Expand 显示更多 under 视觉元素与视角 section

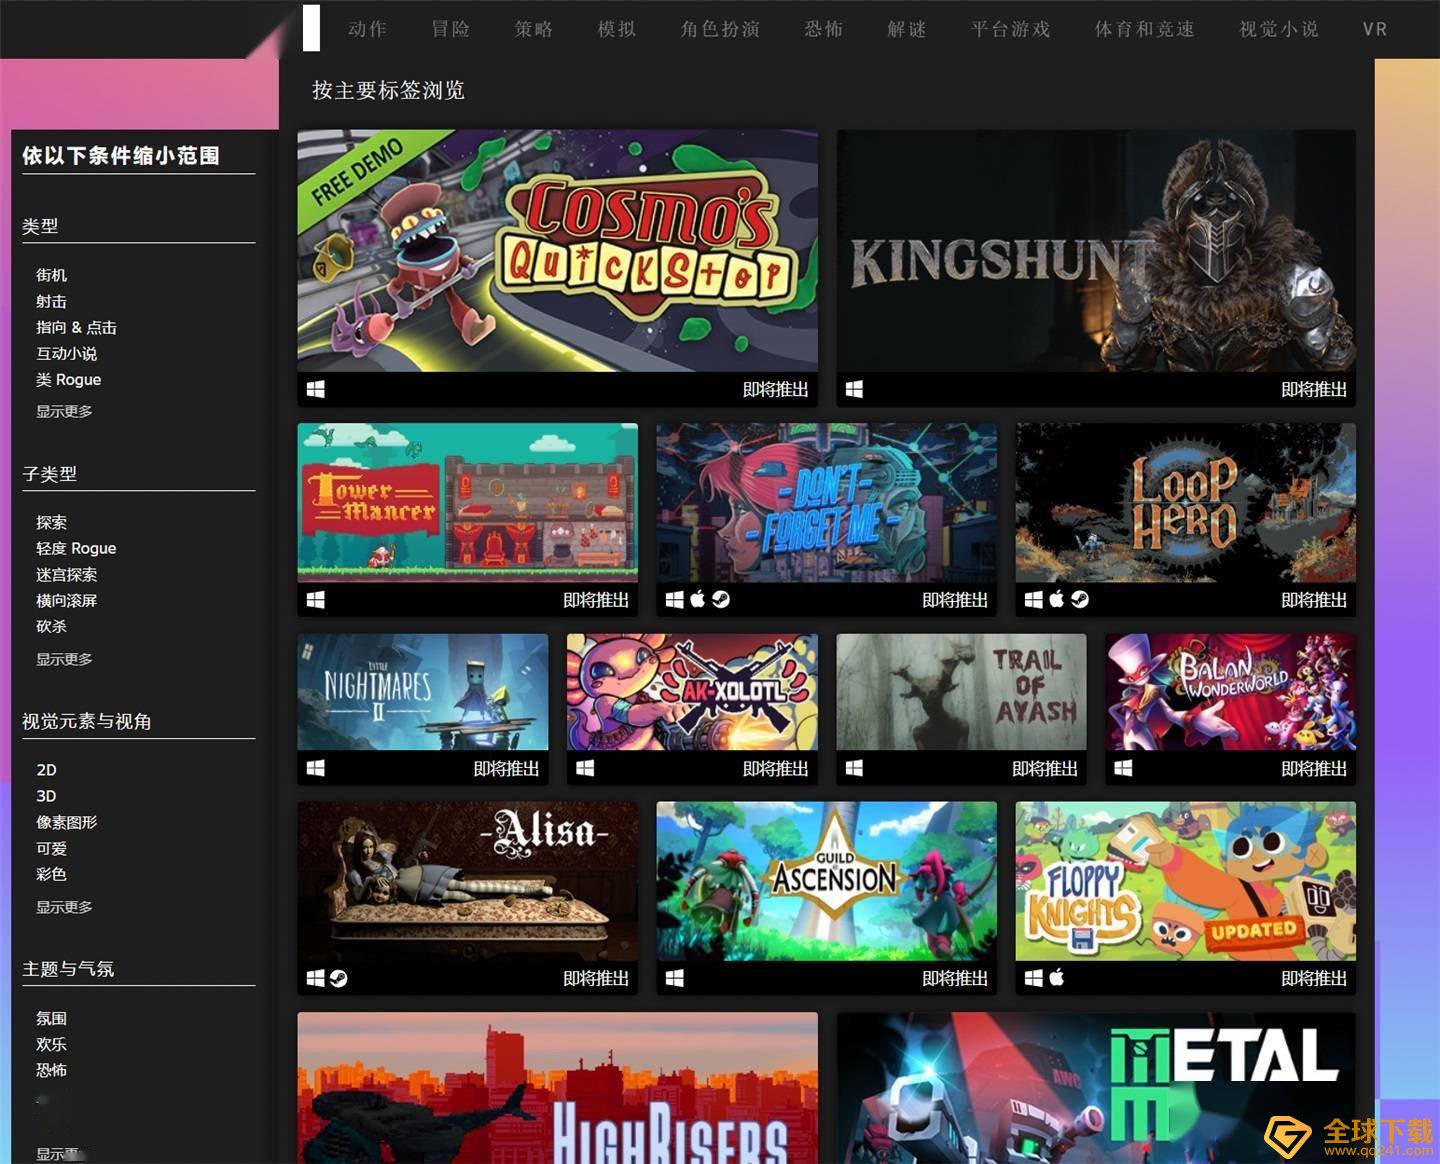(x=64, y=907)
